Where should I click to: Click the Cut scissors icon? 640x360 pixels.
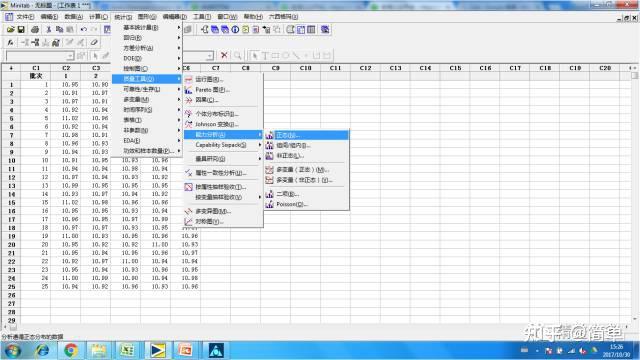(x=49, y=29)
